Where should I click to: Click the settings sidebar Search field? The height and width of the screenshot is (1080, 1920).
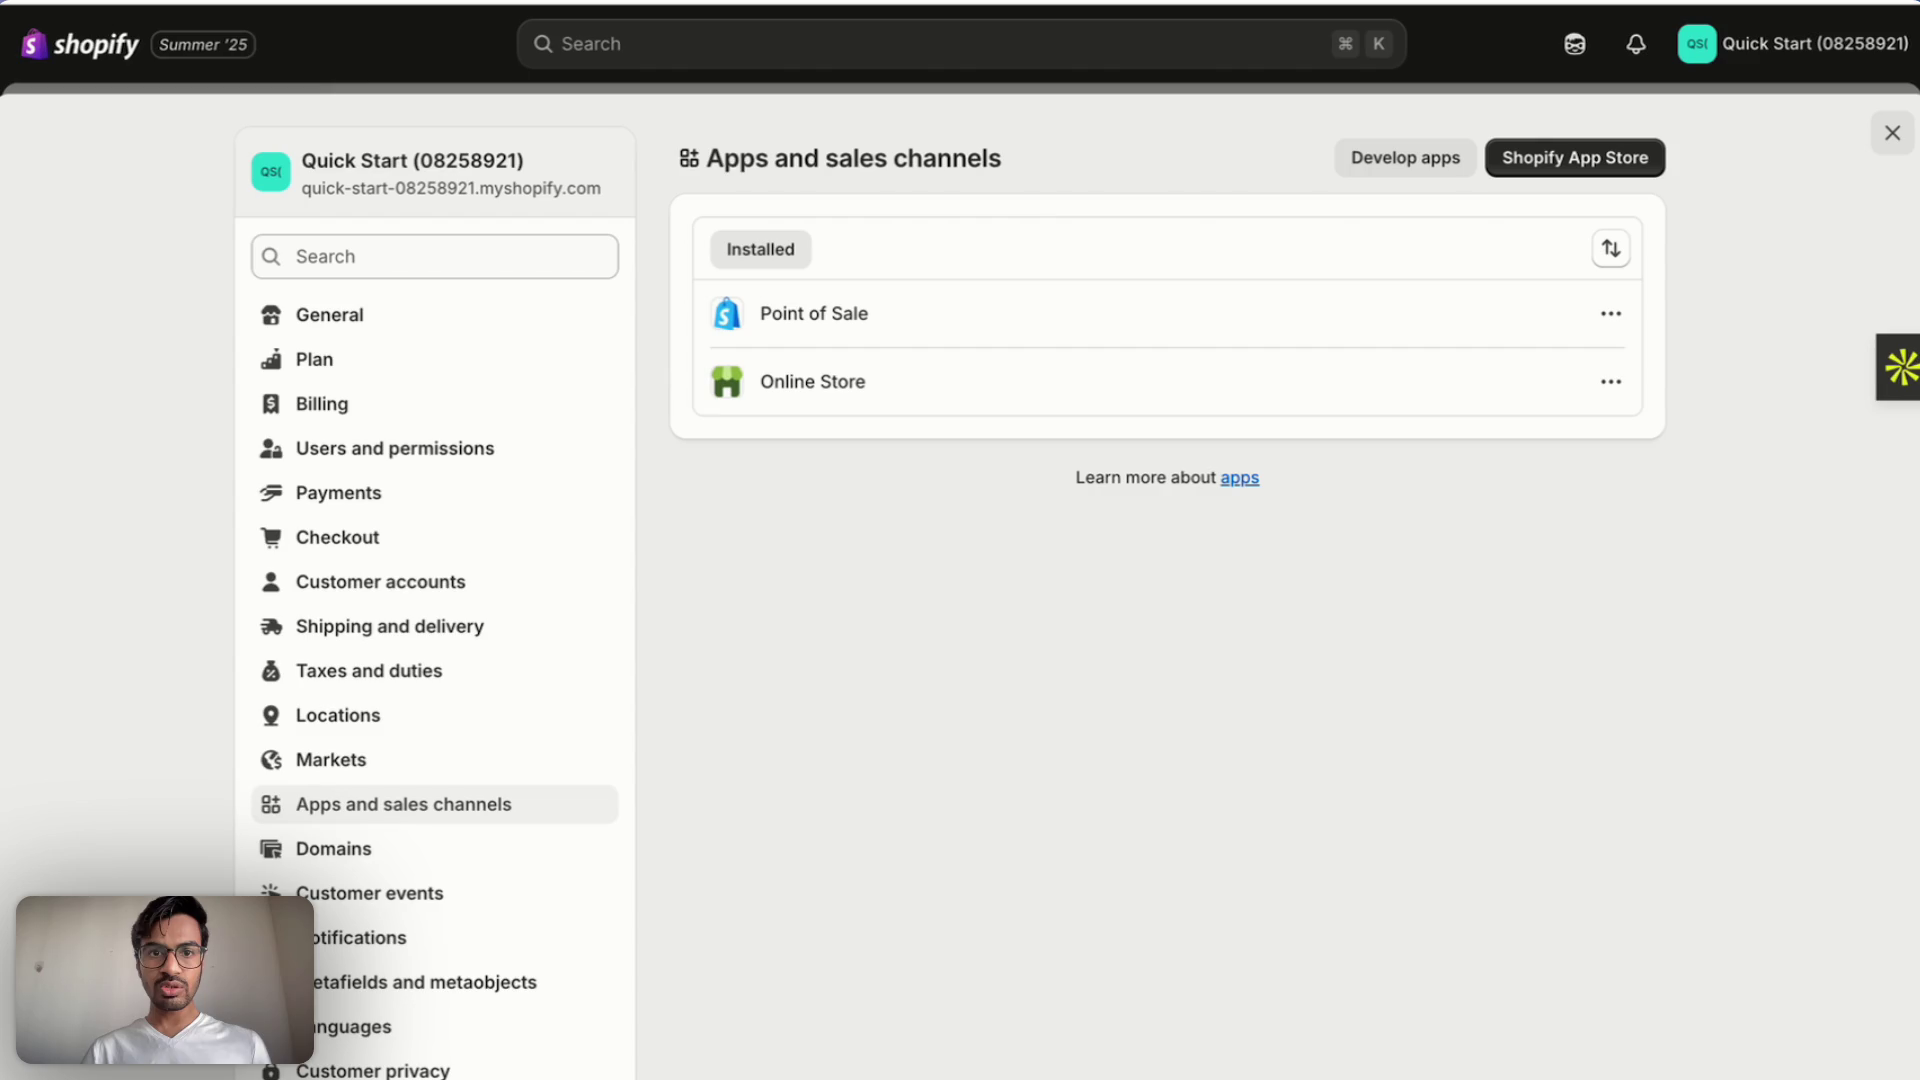(435, 257)
